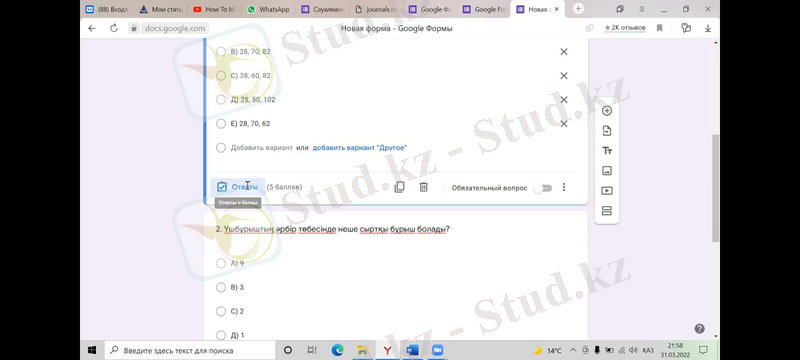Viewport: 800px width, 360px height.
Task: Show hidden system tray icons
Action: tap(573, 350)
